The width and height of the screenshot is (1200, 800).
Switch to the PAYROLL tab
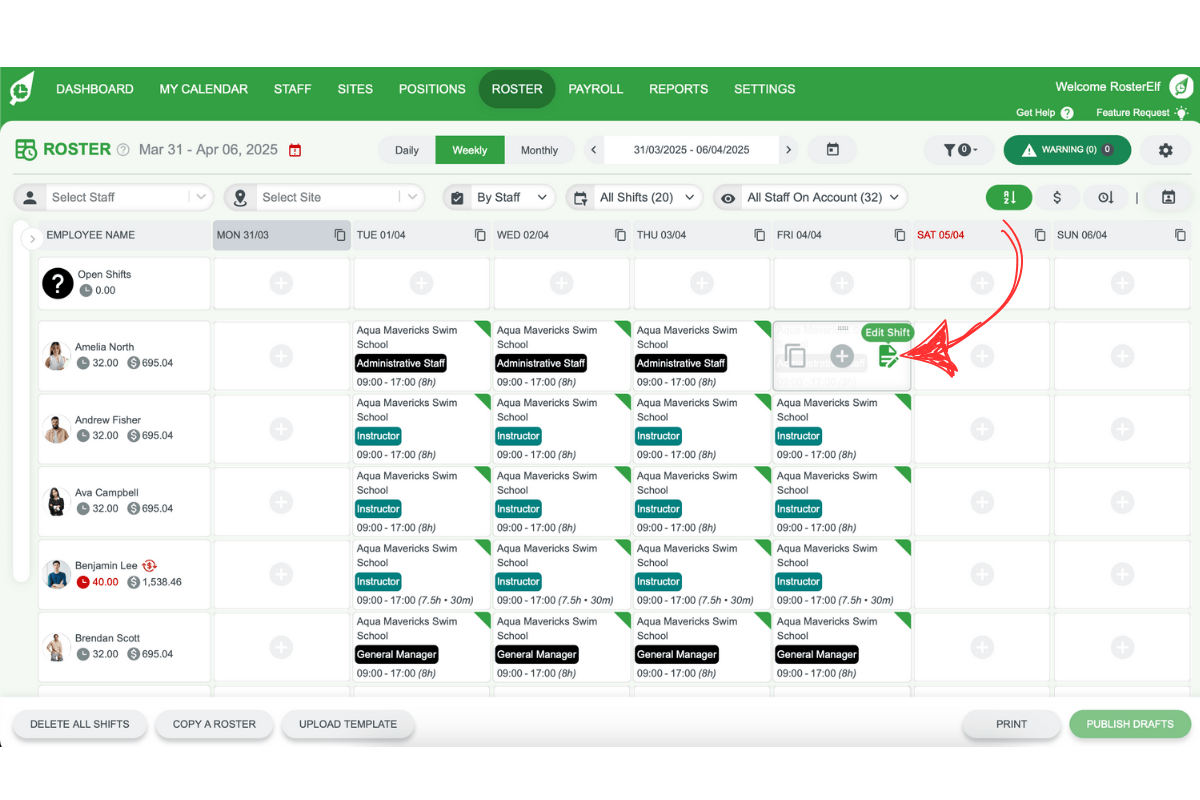coord(596,89)
